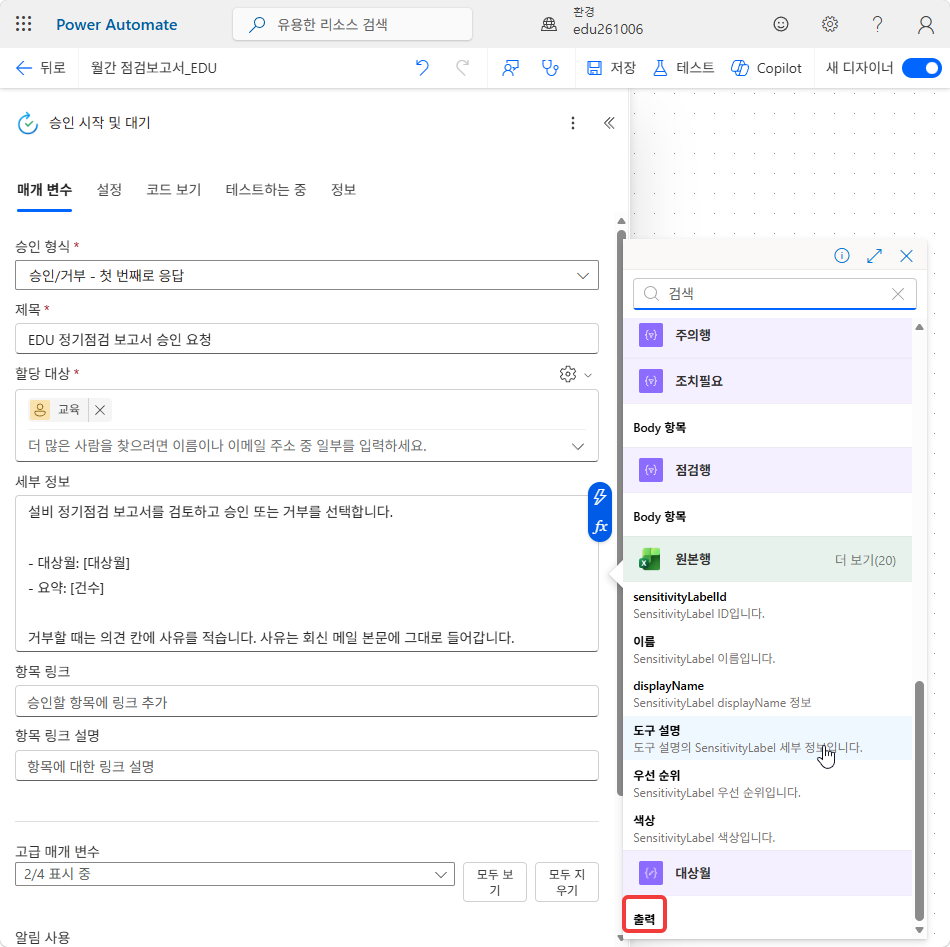Insert the displayName dynamic value
Screen dimensions: 950x947
(768, 694)
